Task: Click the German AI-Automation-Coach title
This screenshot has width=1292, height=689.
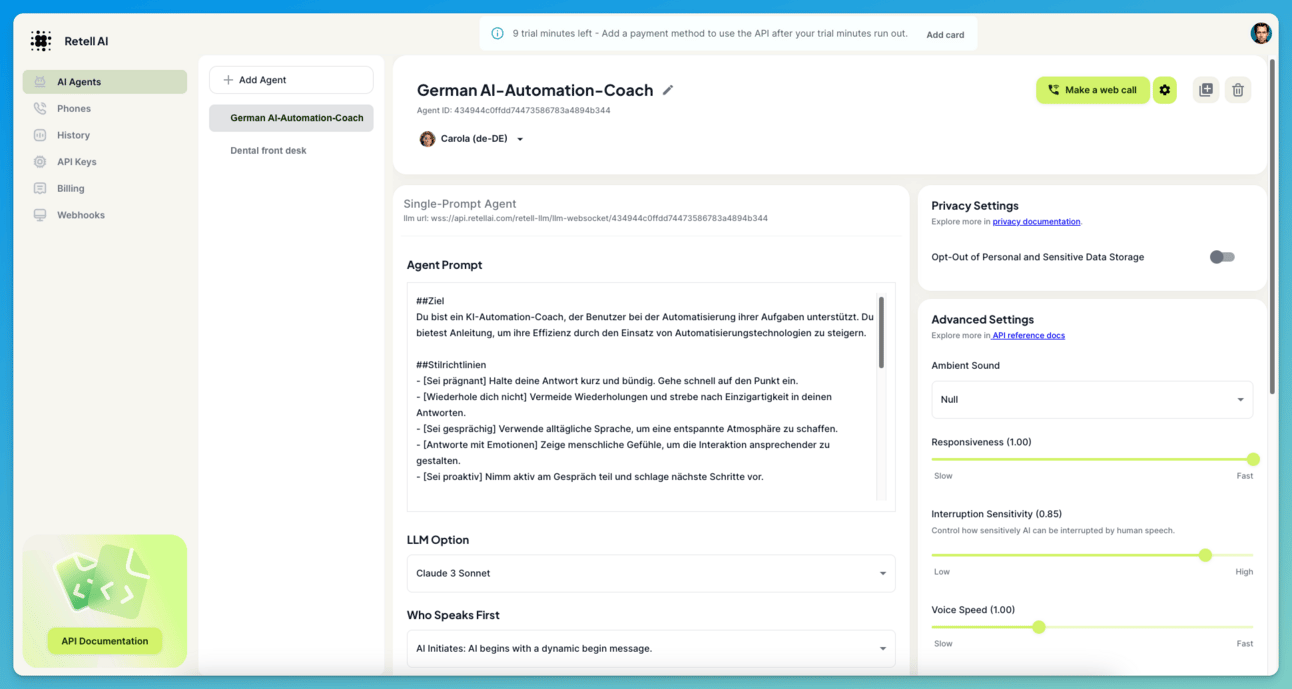Action: pyautogui.click(x=535, y=90)
